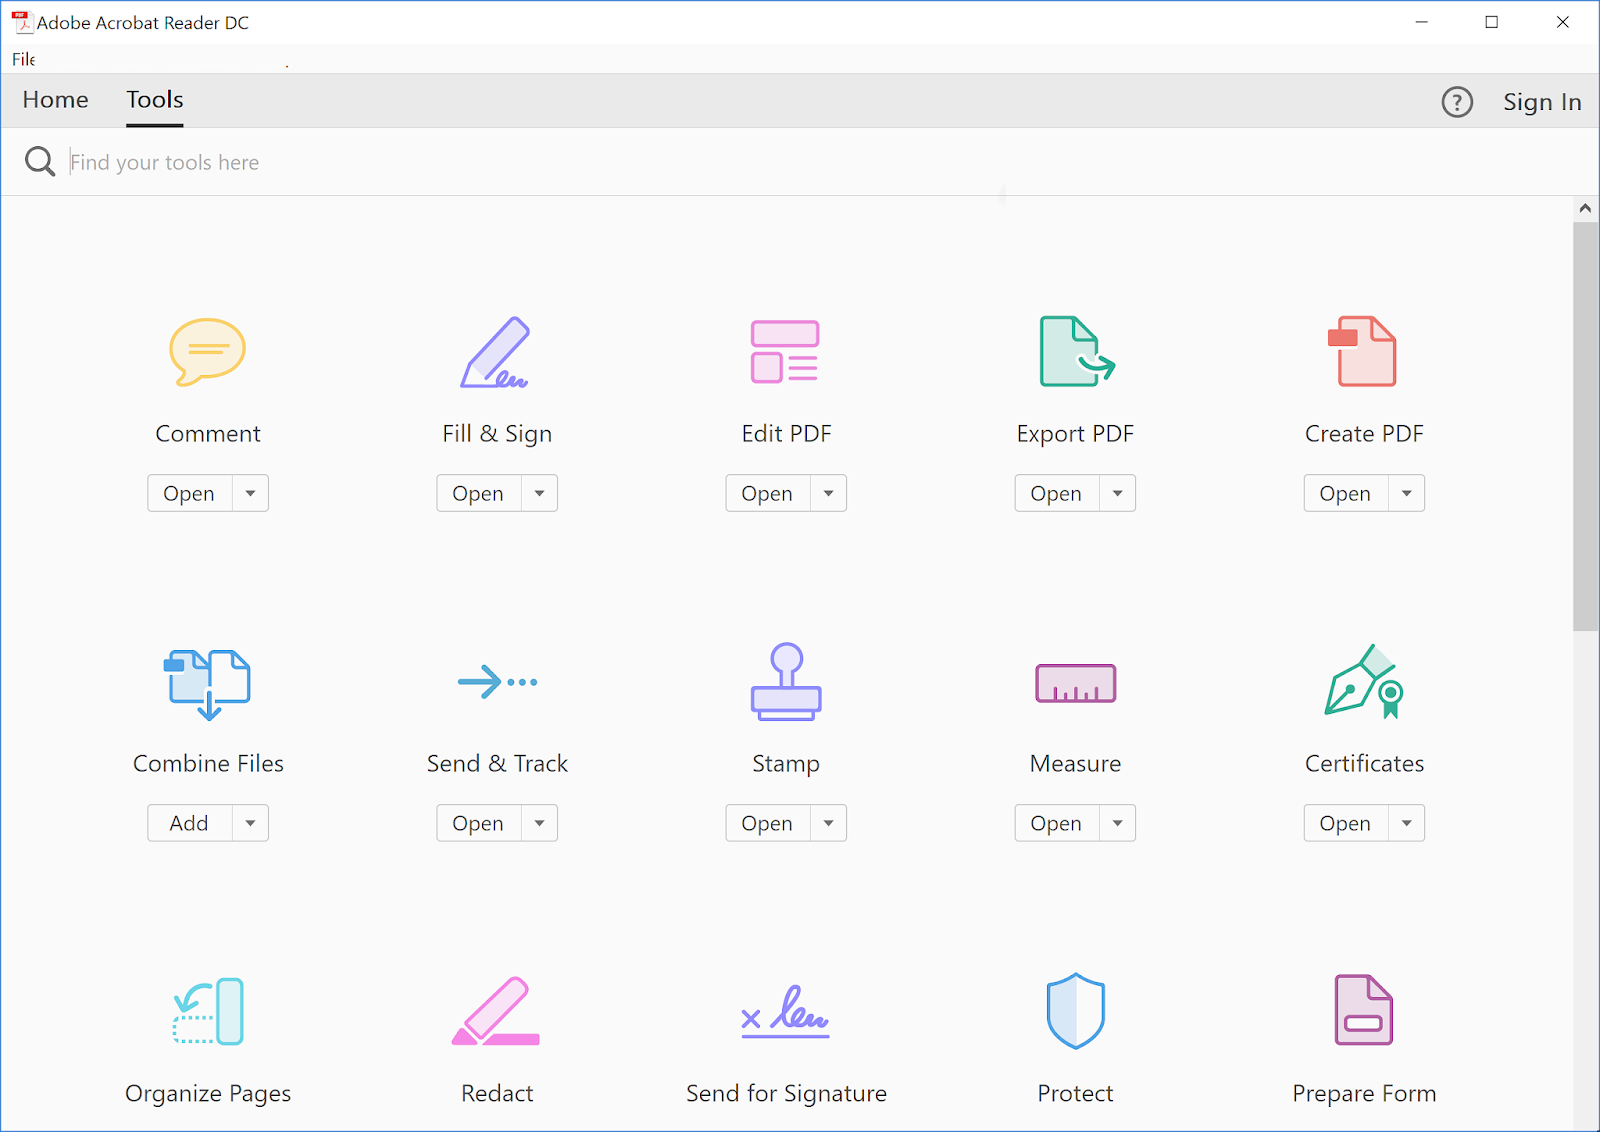This screenshot has width=1600, height=1132.
Task: Click the 'Certificates' label
Action: 1364,764
